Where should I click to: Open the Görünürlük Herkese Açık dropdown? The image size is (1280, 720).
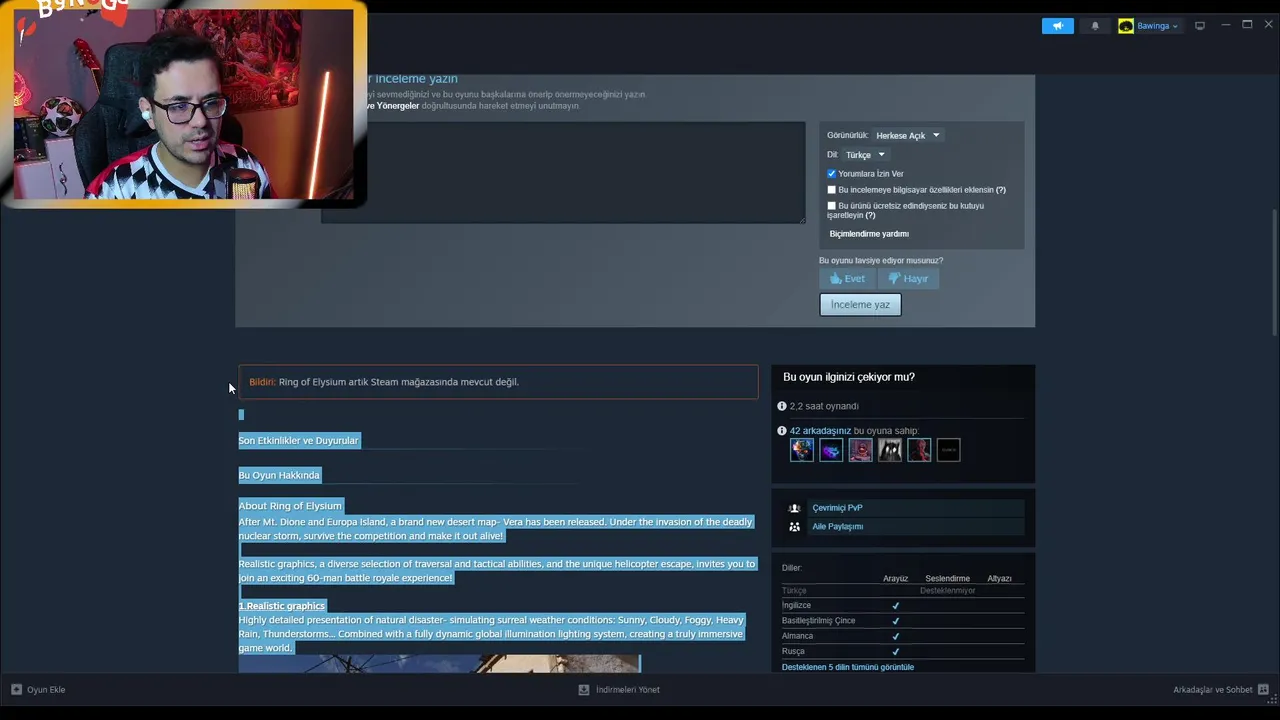coord(908,136)
